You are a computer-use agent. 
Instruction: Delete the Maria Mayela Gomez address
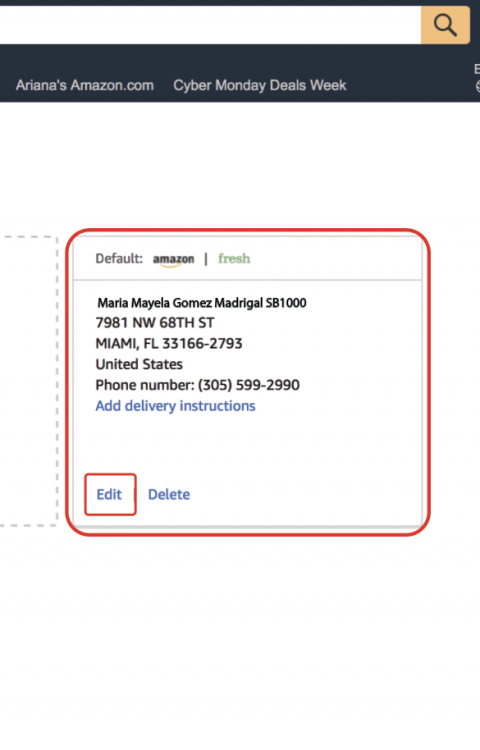click(x=169, y=494)
